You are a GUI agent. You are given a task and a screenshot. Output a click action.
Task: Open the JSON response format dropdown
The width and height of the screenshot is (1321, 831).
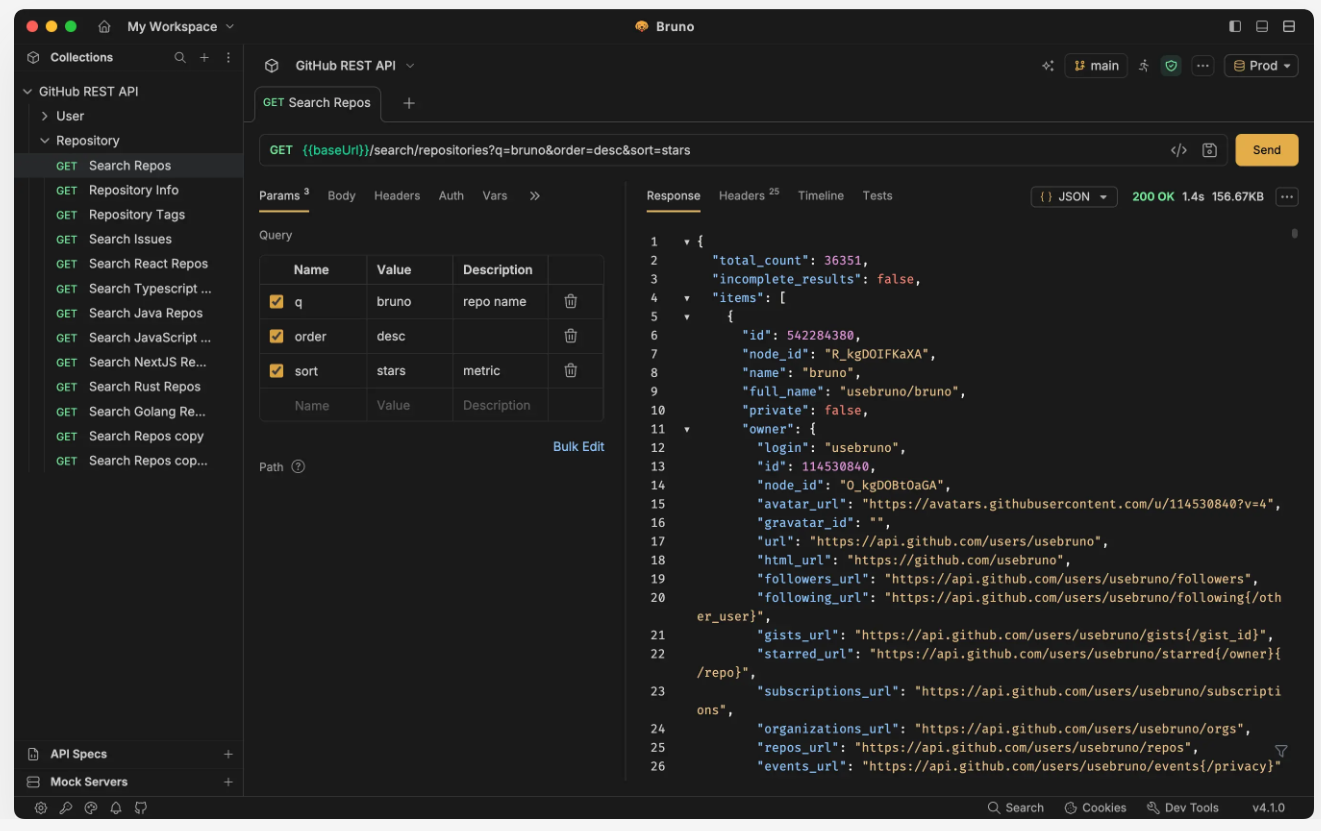(x=1074, y=197)
